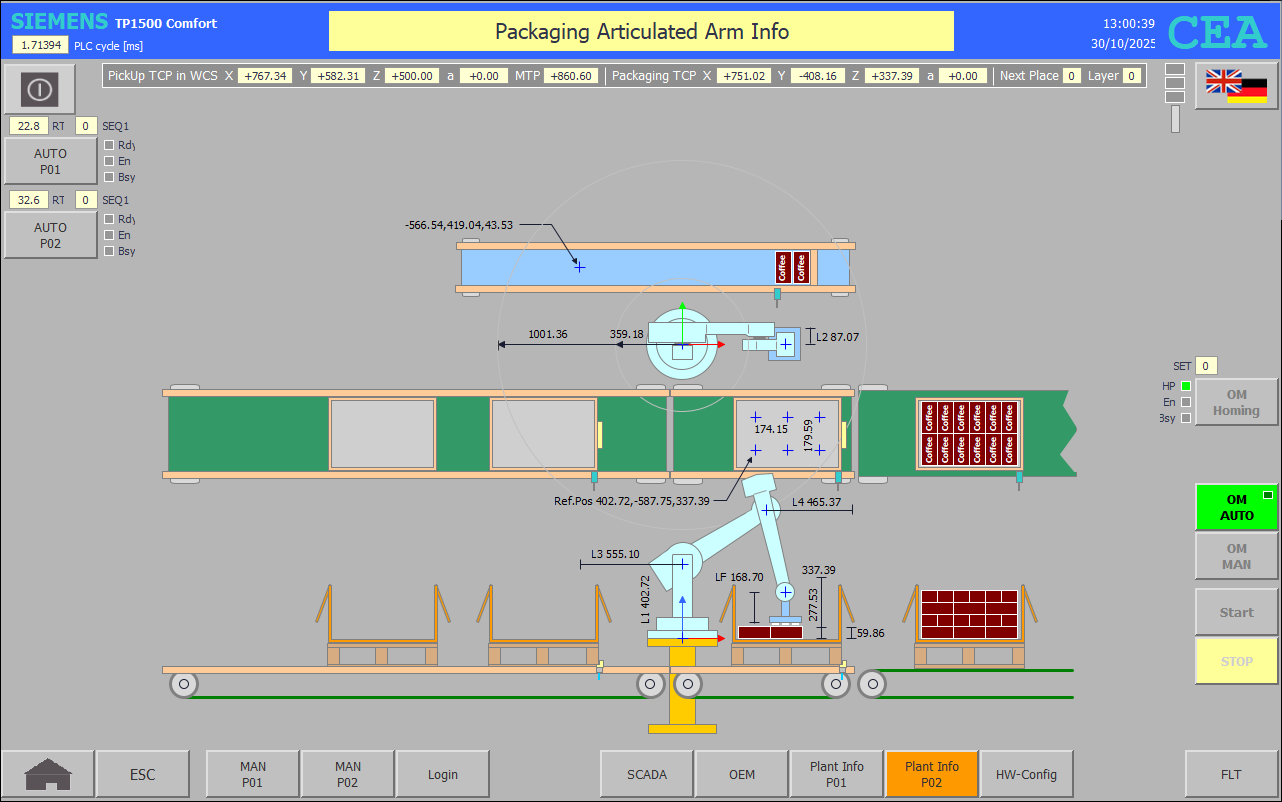Click the AUTO P01 button
The width and height of the screenshot is (1282, 802).
50,161
